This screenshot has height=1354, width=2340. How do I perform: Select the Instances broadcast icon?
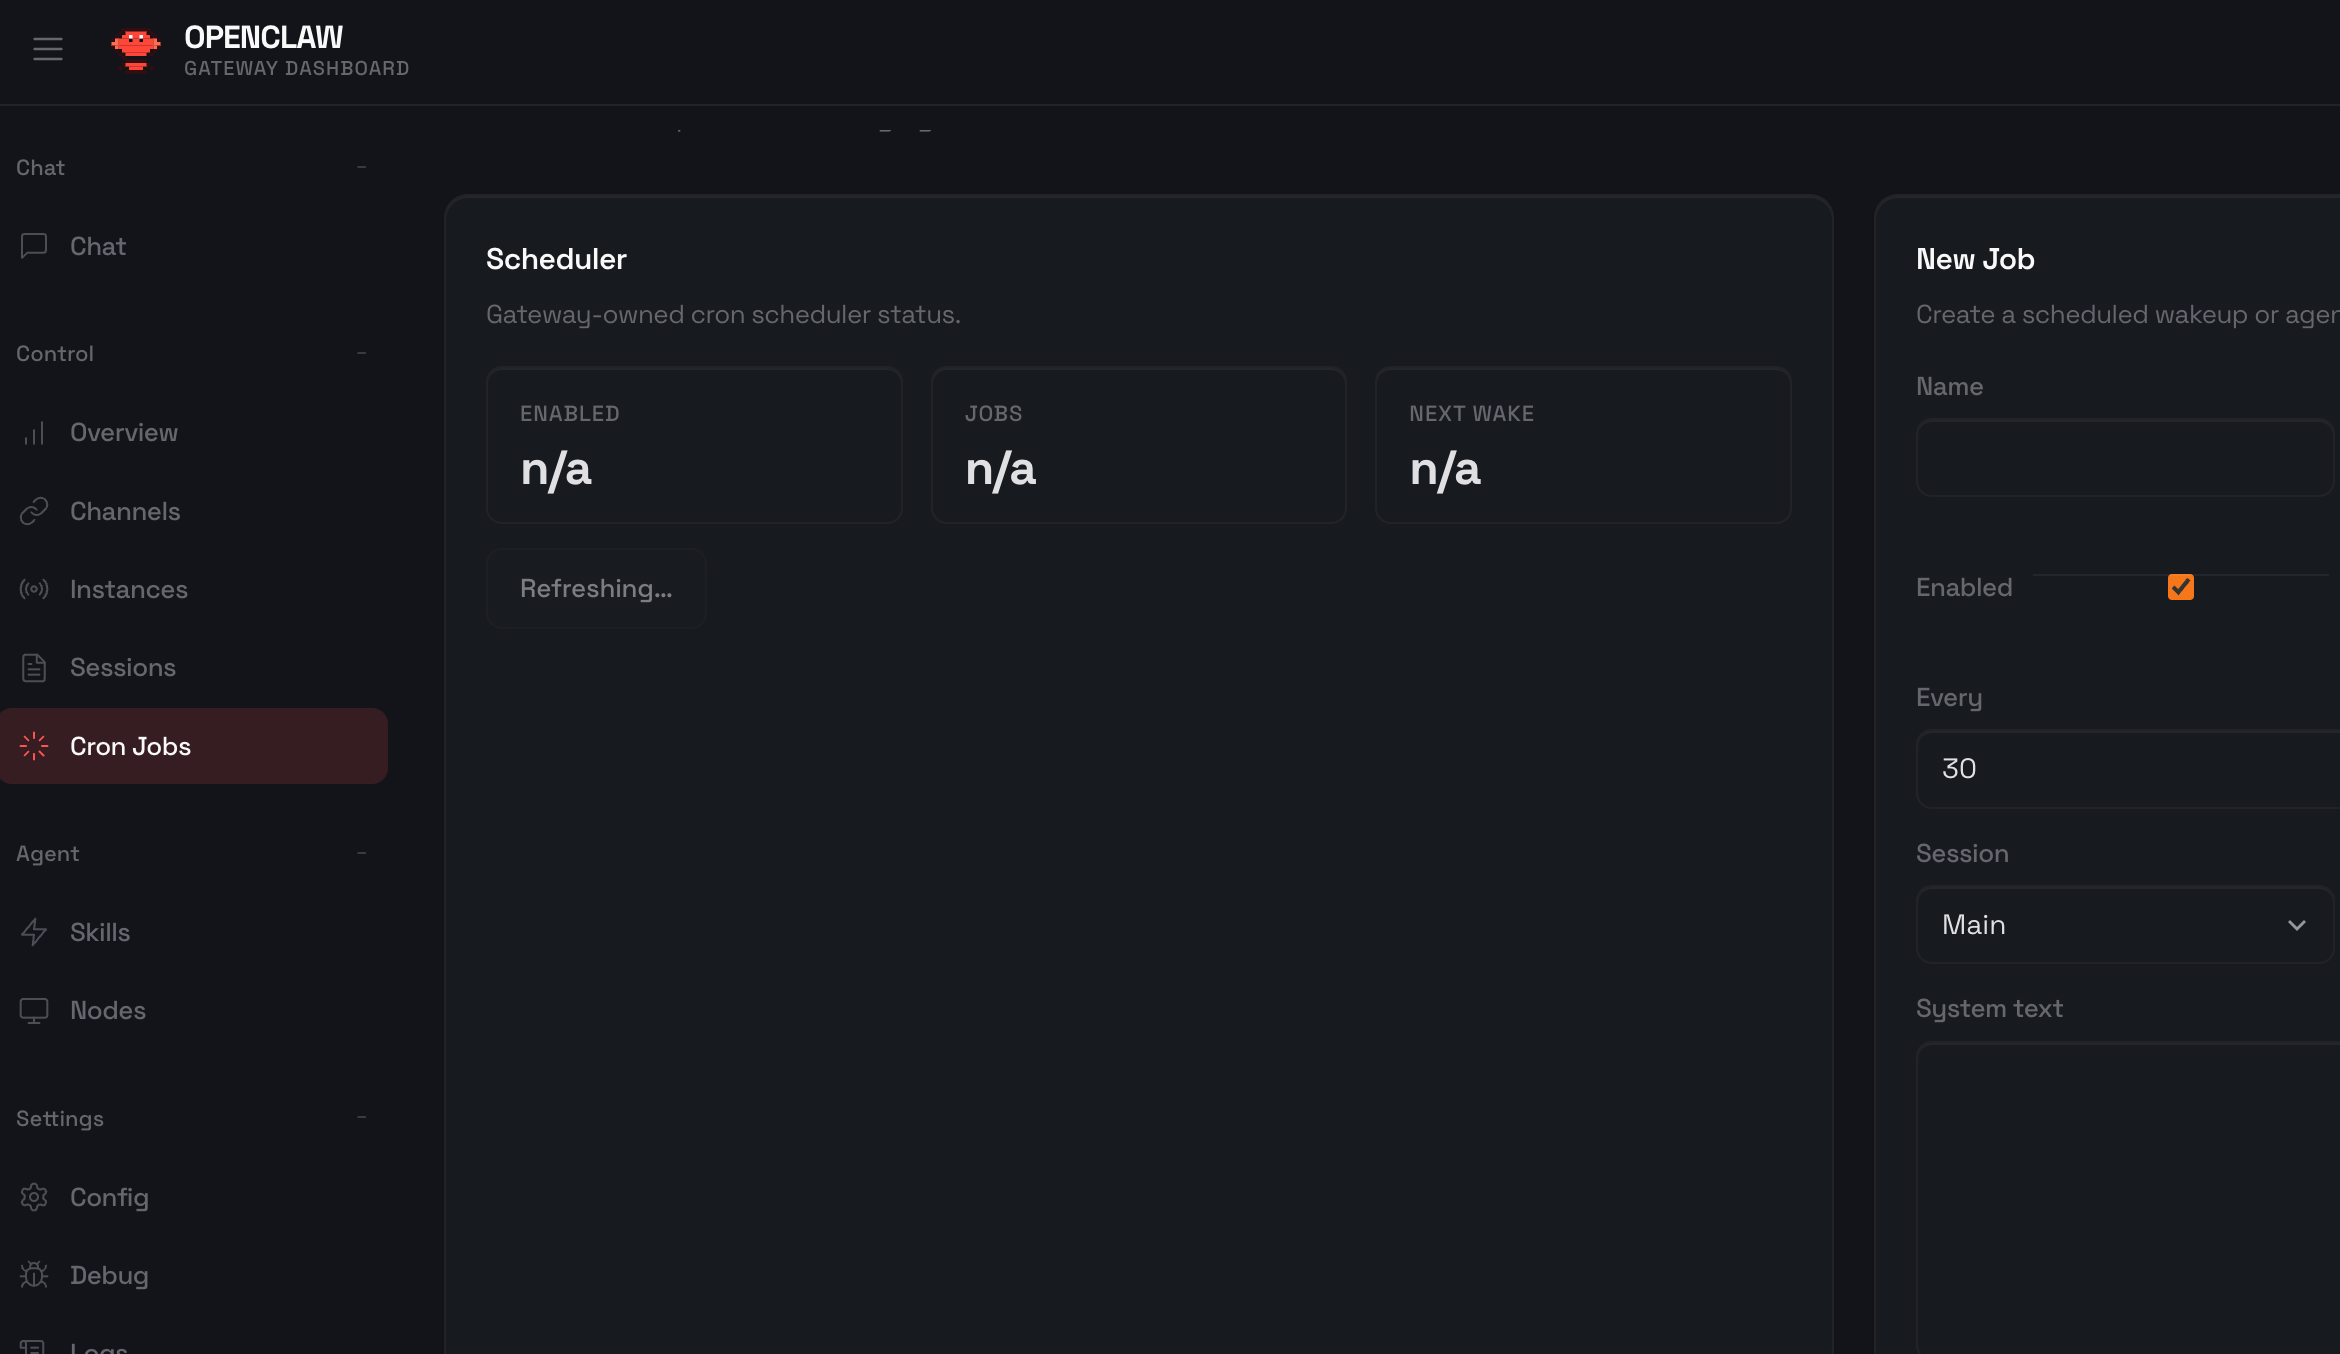(x=34, y=589)
